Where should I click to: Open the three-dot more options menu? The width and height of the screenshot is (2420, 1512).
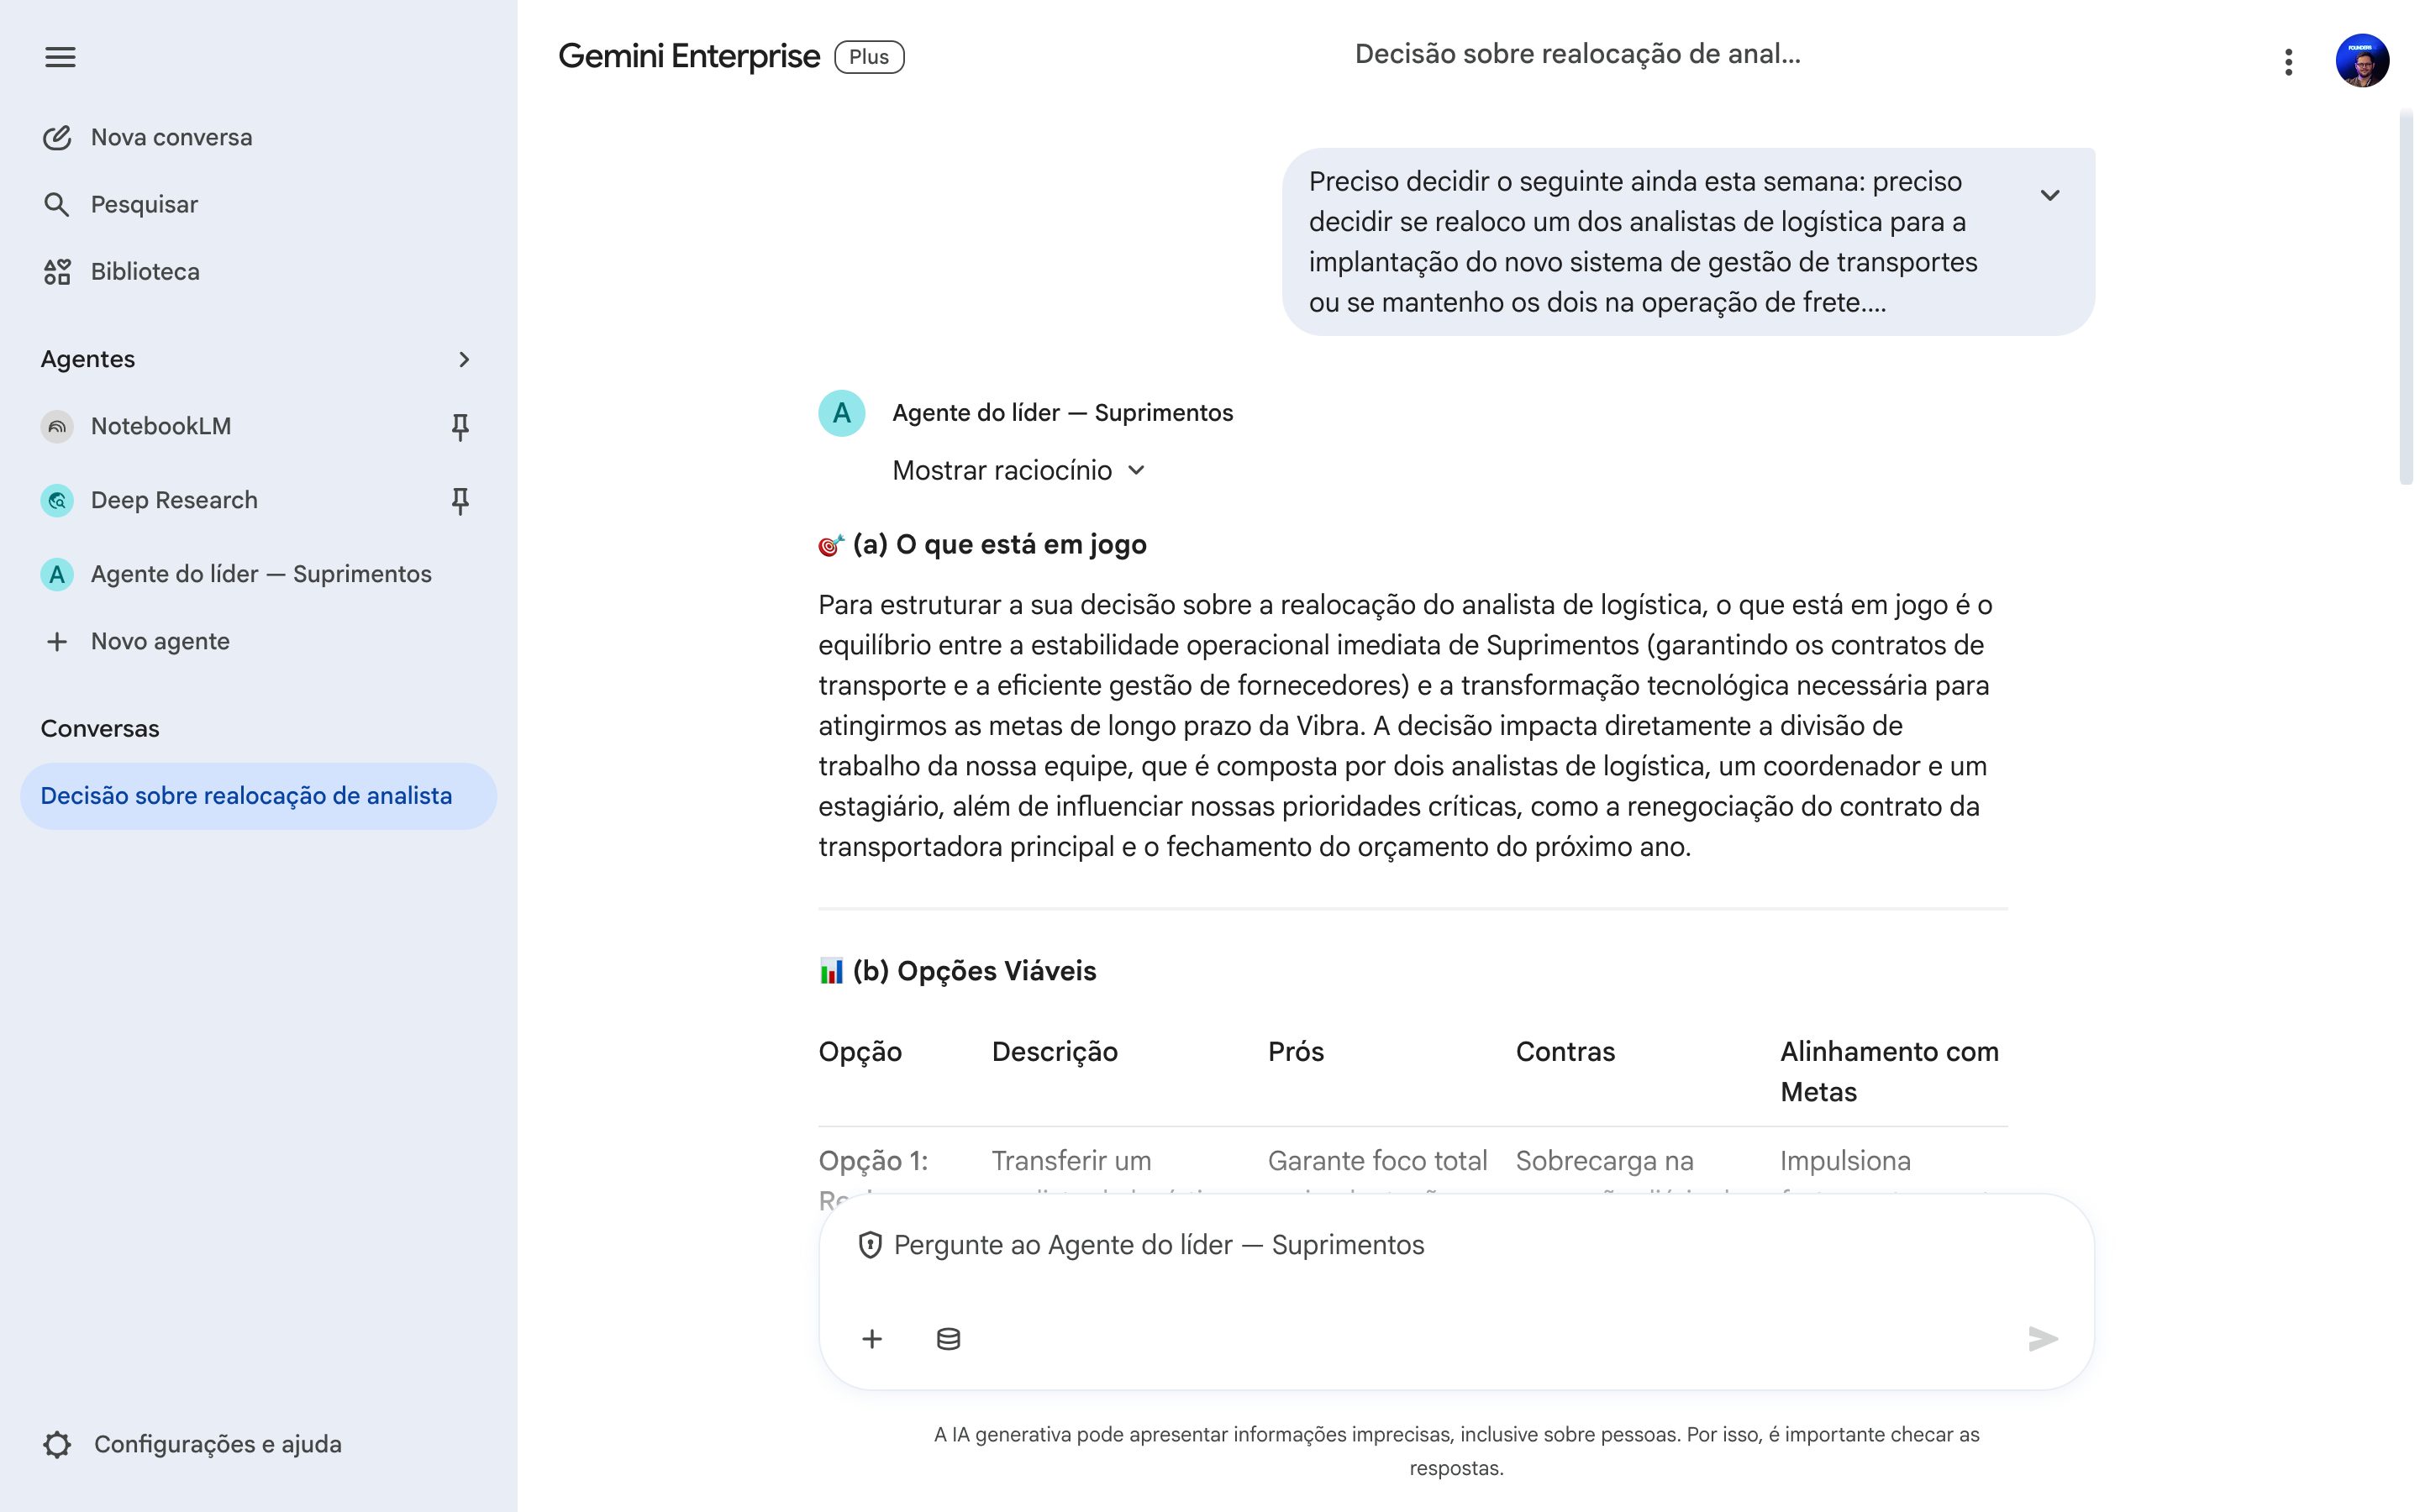click(2288, 62)
